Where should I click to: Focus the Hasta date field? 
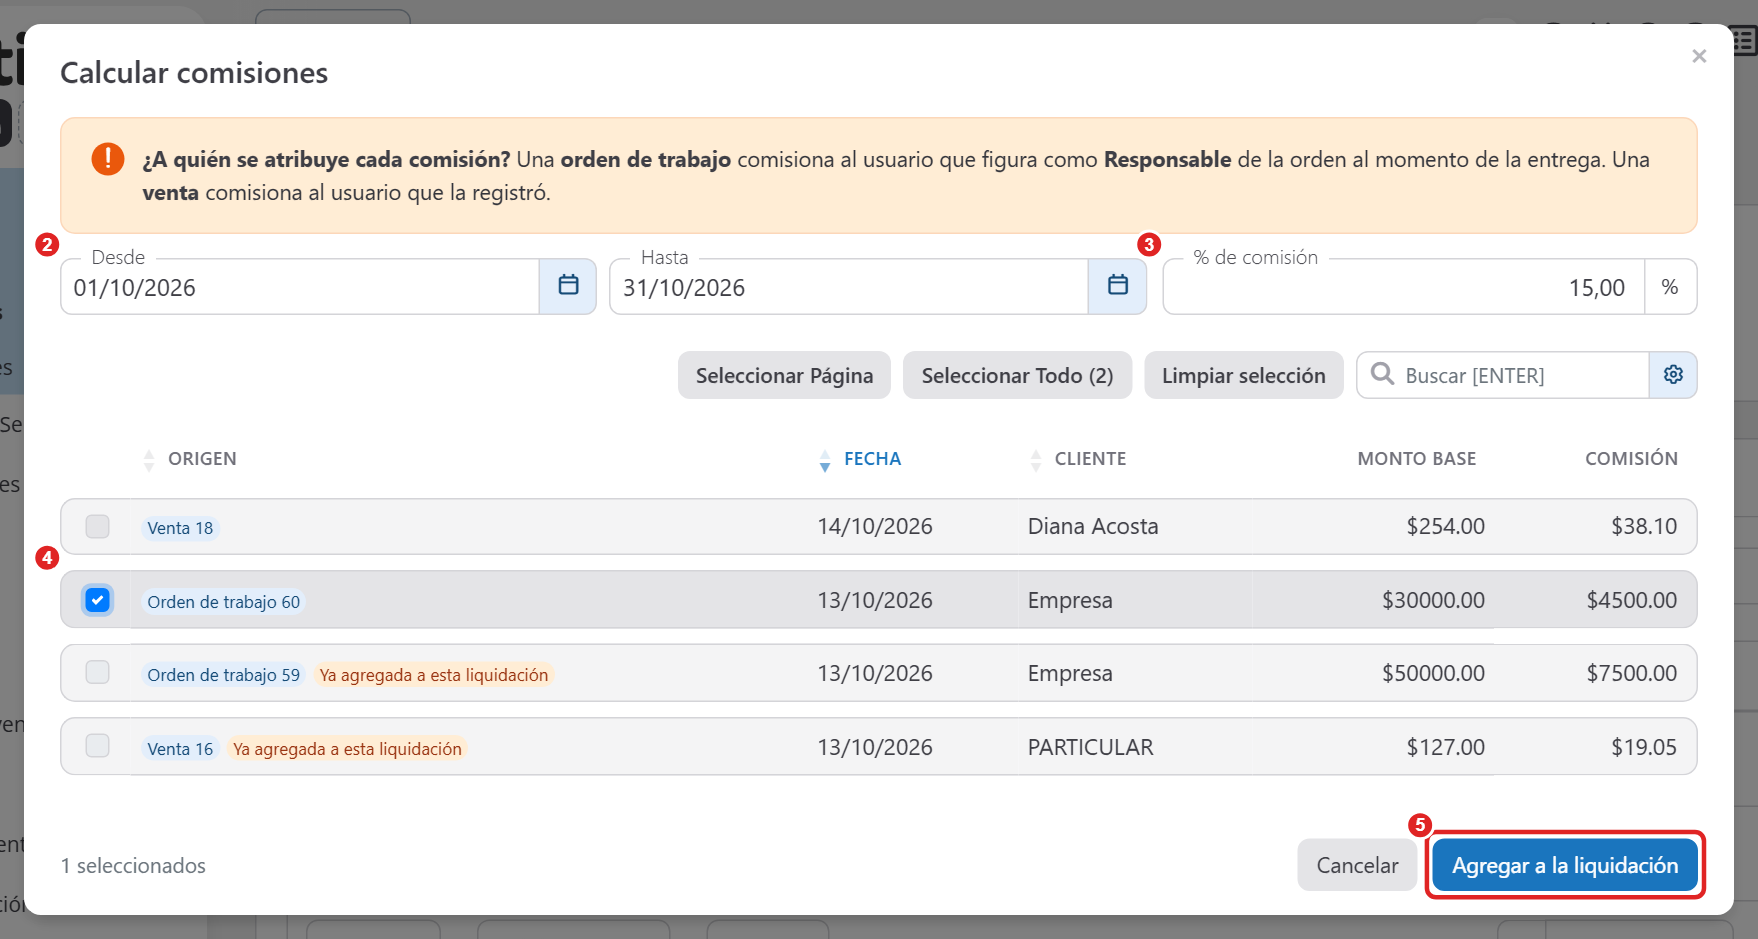click(849, 287)
